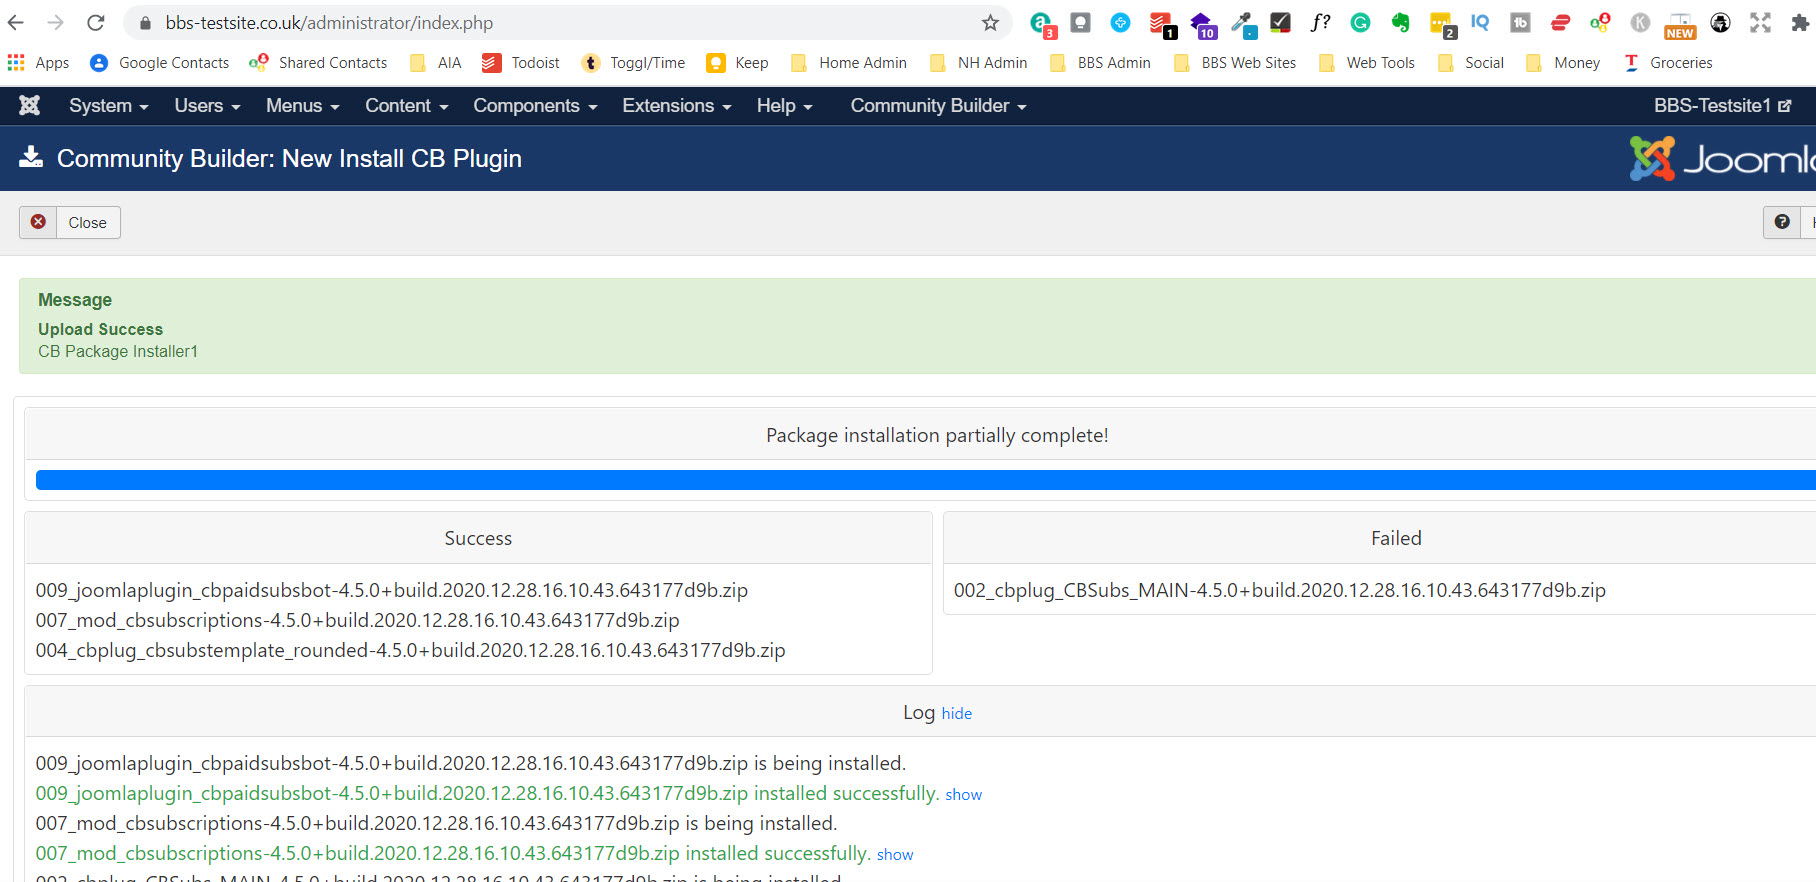Open the incognito-style spy extension icon
The height and width of the screenshot is (882, 1816).
(1720, 22)
